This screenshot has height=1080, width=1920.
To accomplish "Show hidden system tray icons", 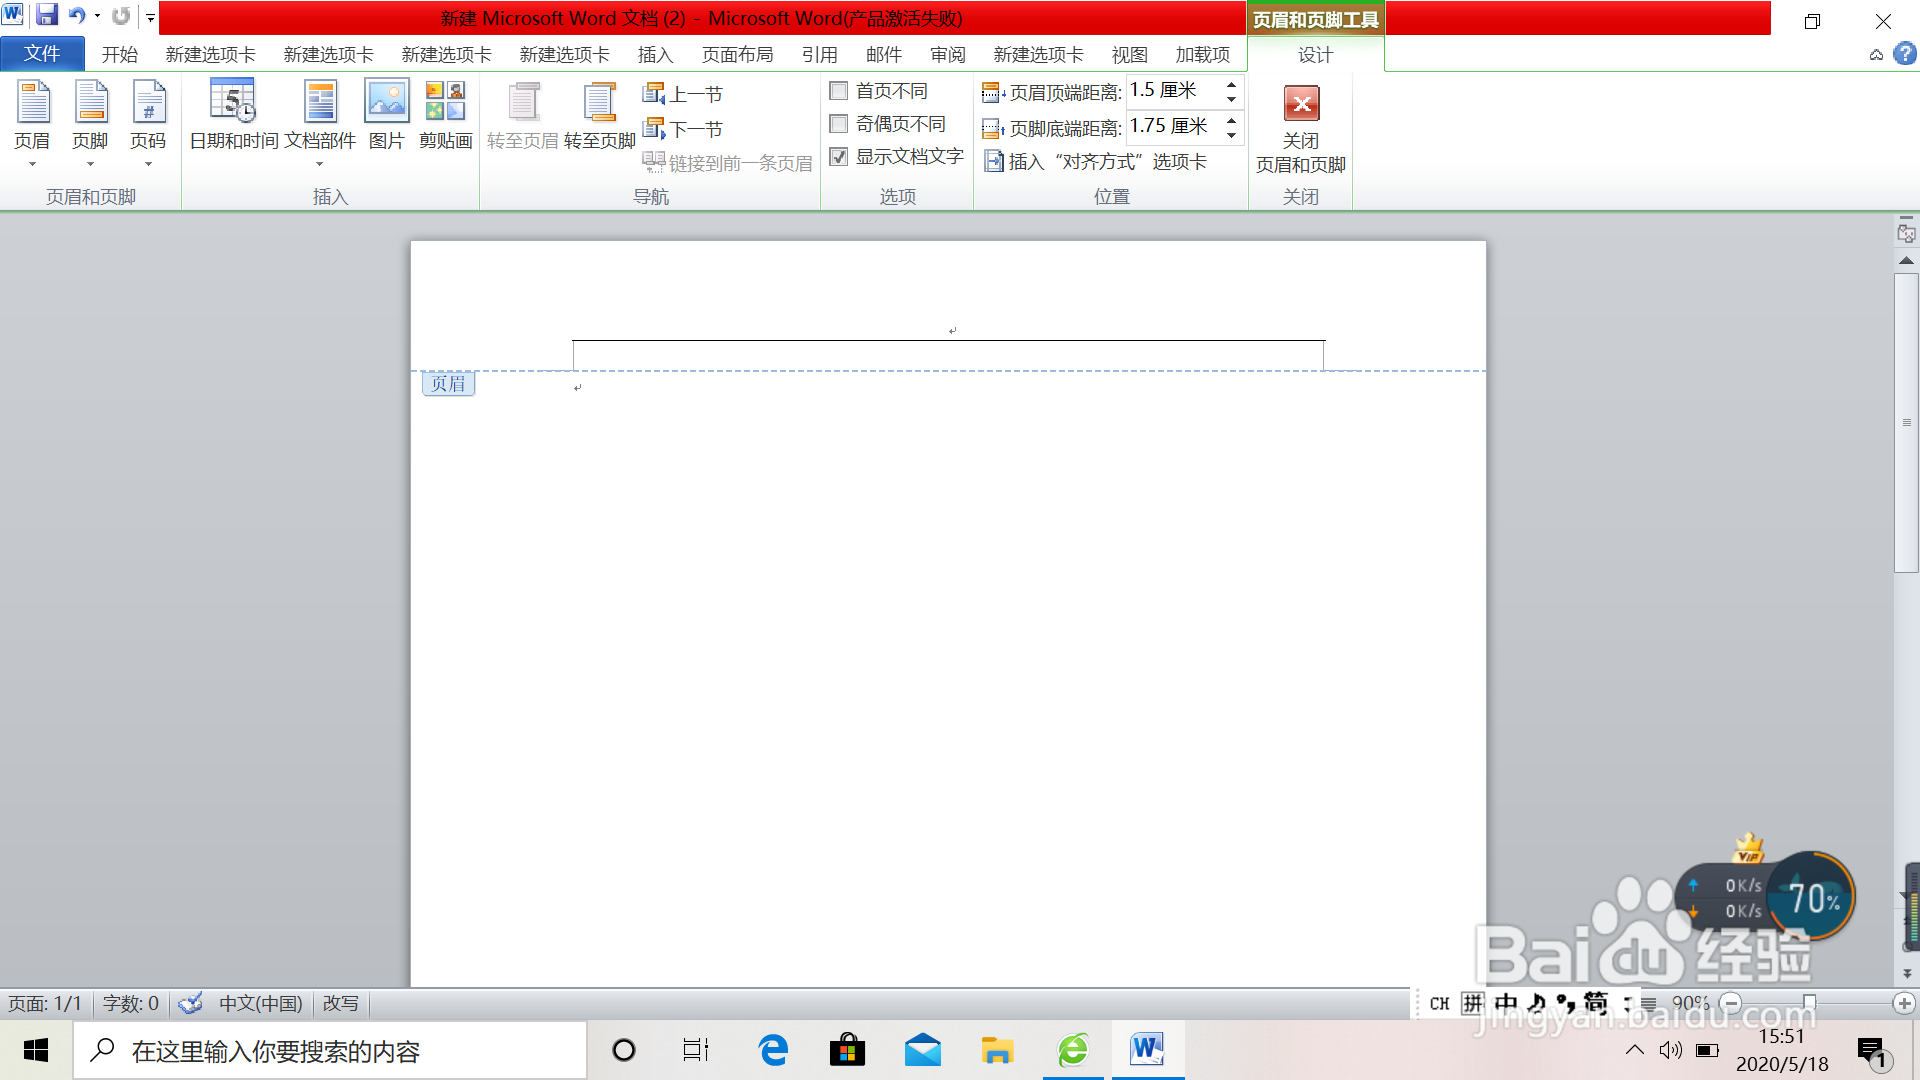I will tap(1634, 1050).
